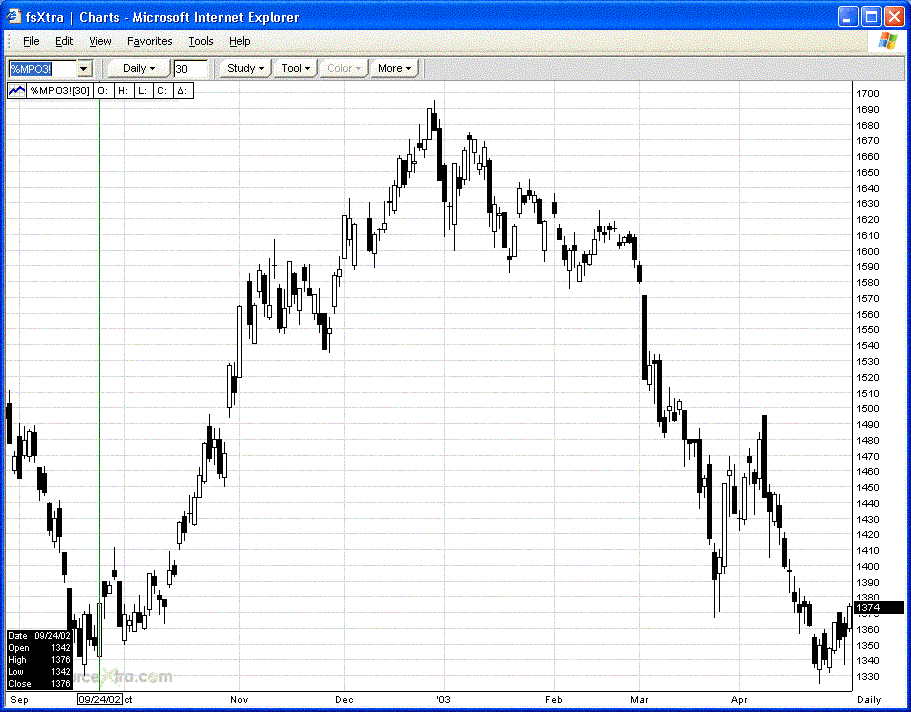Click the '03 label on time axis
This screenshot has width=911, height=712.
tap(443, 699)
